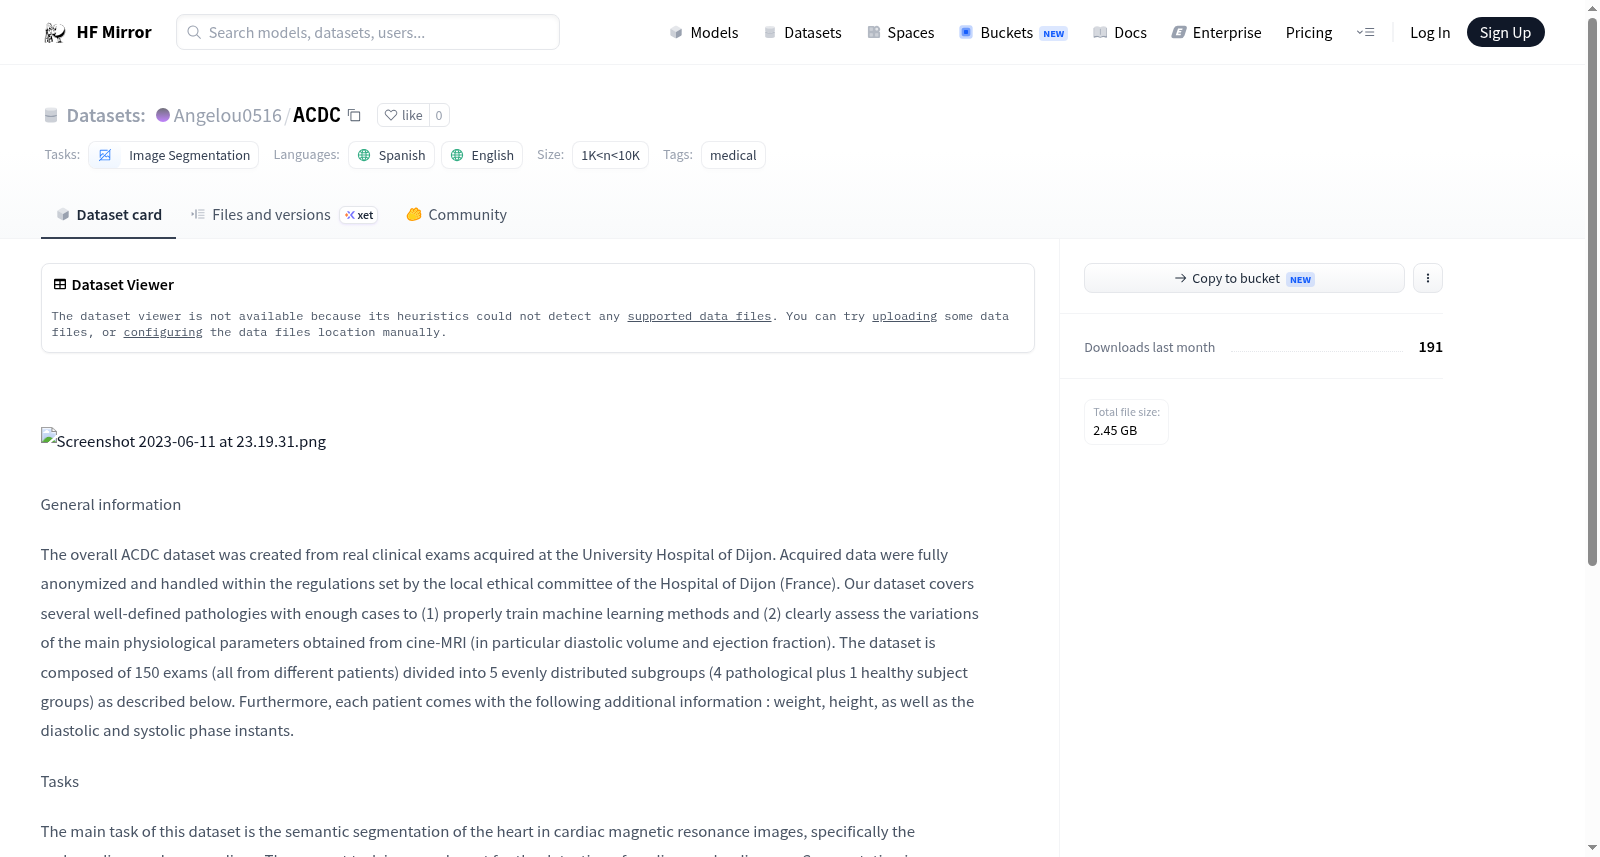Viewport: 1600px width, 857px height.
Task: Click the ACDC dataset title
Action: [x=316, y=115]
